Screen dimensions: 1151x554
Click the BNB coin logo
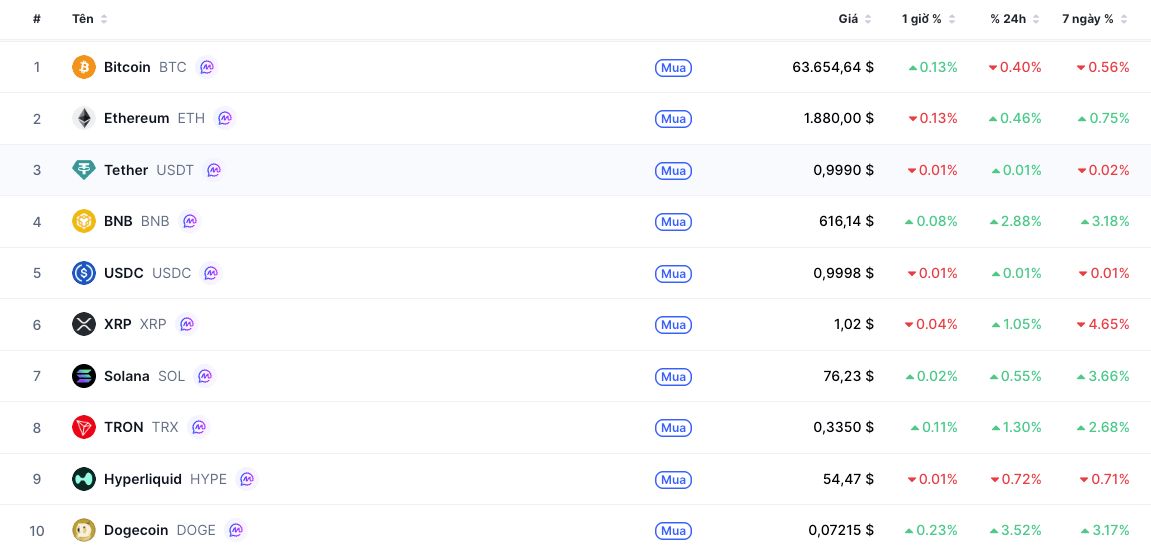click(x=84, y=221)
